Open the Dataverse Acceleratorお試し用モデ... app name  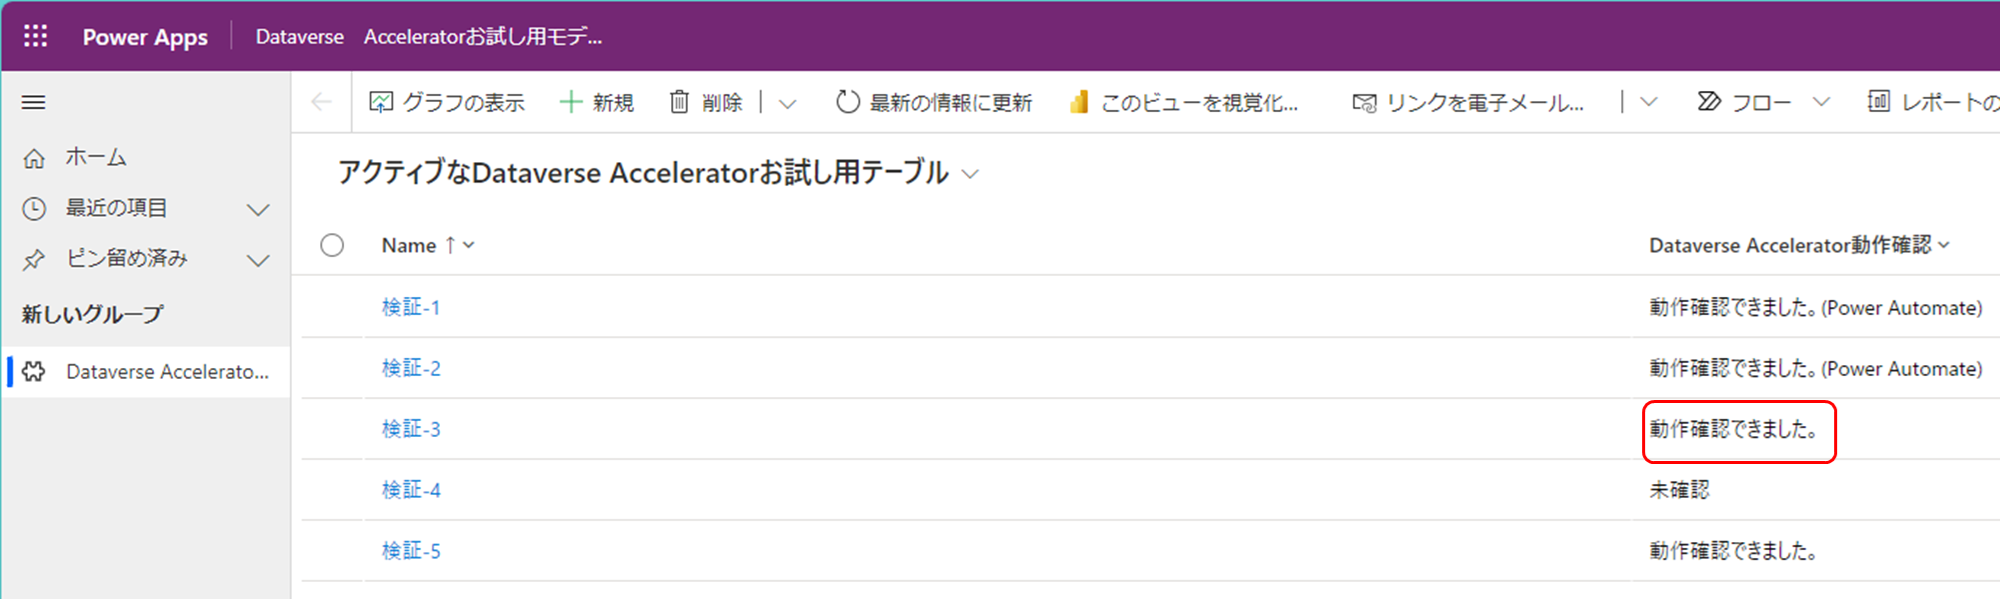click(429, 37)
